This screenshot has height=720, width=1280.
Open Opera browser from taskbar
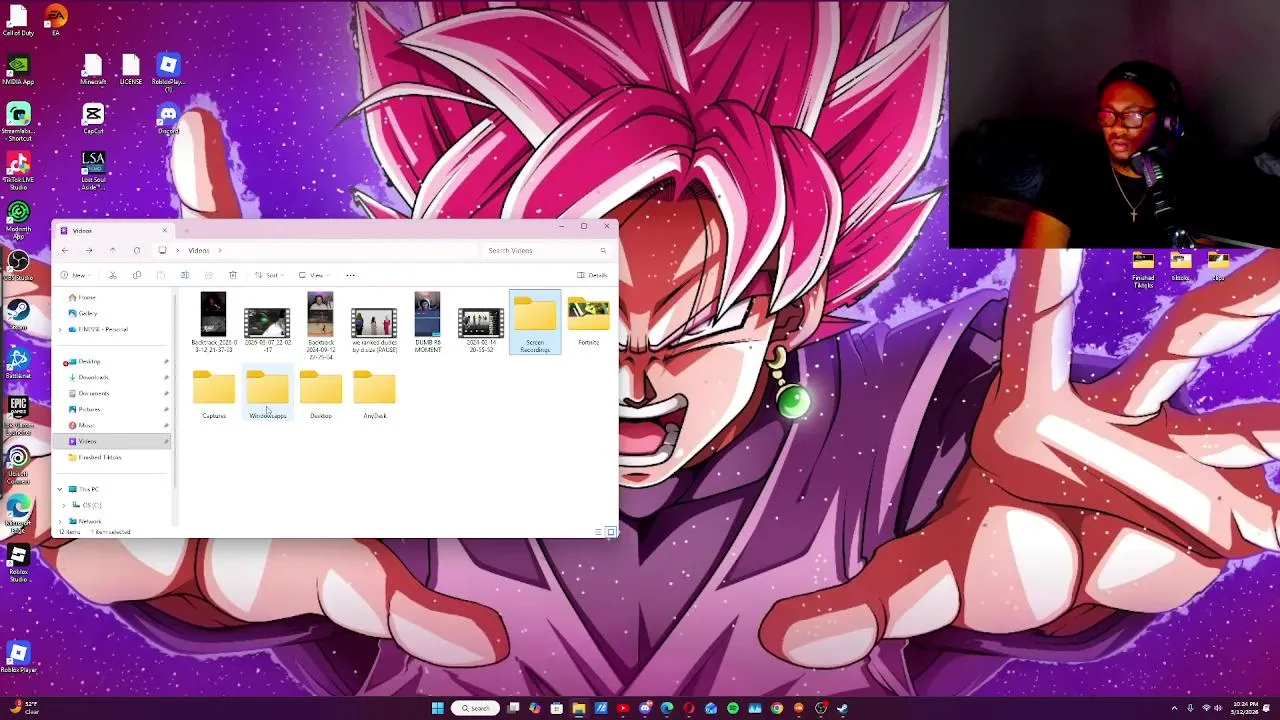click(x=689, y=708)
